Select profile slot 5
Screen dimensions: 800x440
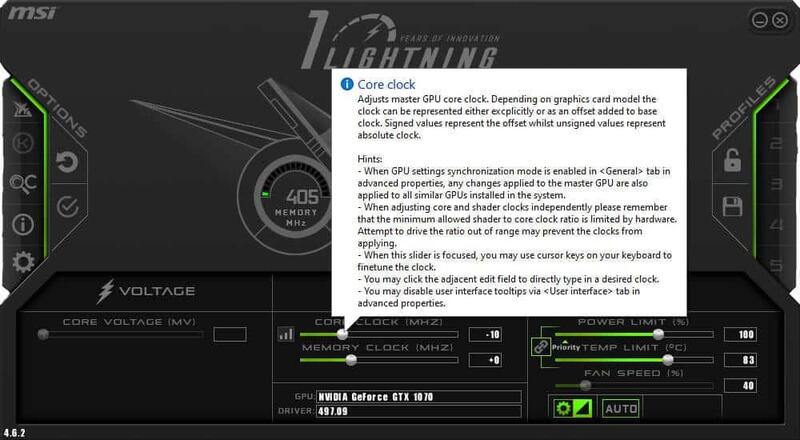point(776,265)
